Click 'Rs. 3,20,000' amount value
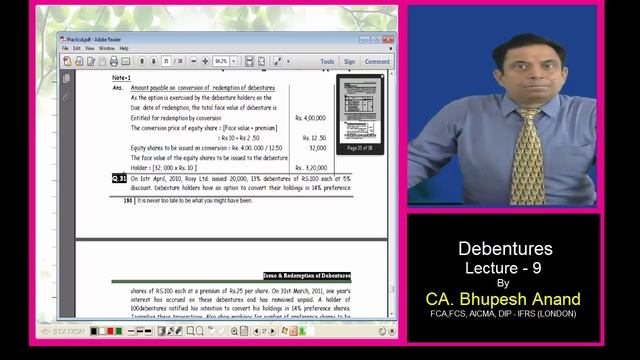 click(311, 168)
